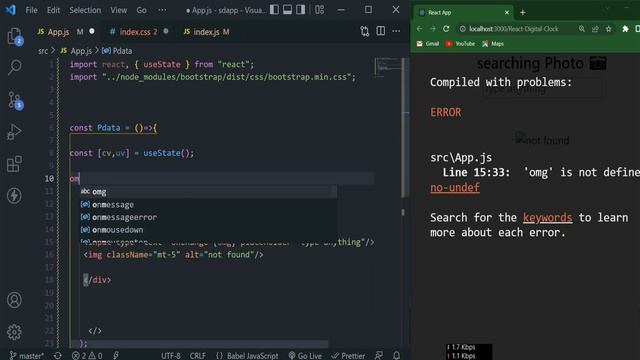Switch to the index.js editor tab
This screenshot has width=640, height=360.
[x=206, y=32]
